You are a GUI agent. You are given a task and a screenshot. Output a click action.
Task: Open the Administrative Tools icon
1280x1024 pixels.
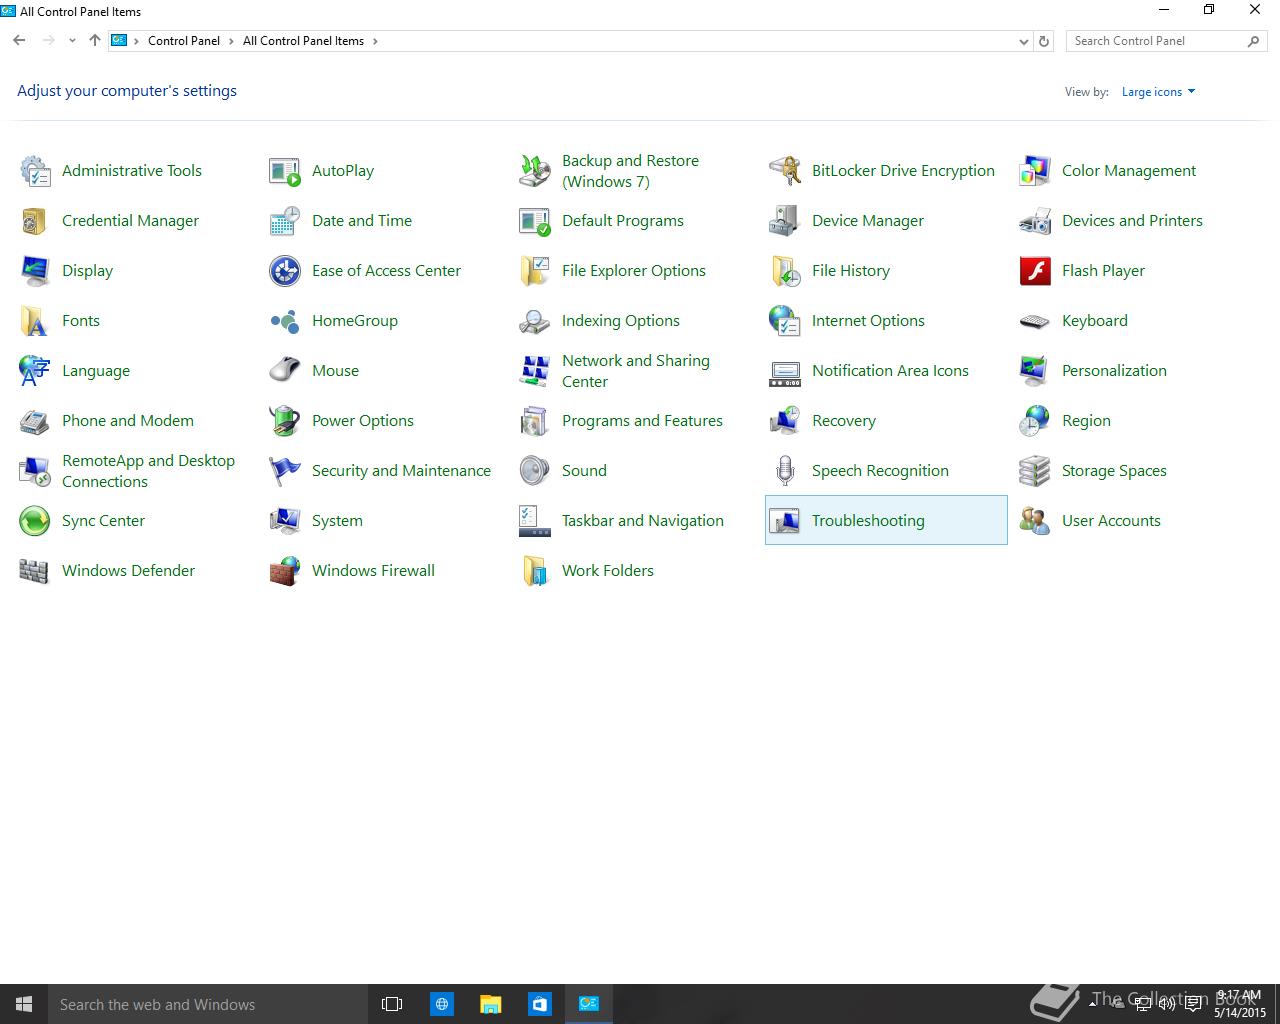pyautogui.click(x=35, y=171)
